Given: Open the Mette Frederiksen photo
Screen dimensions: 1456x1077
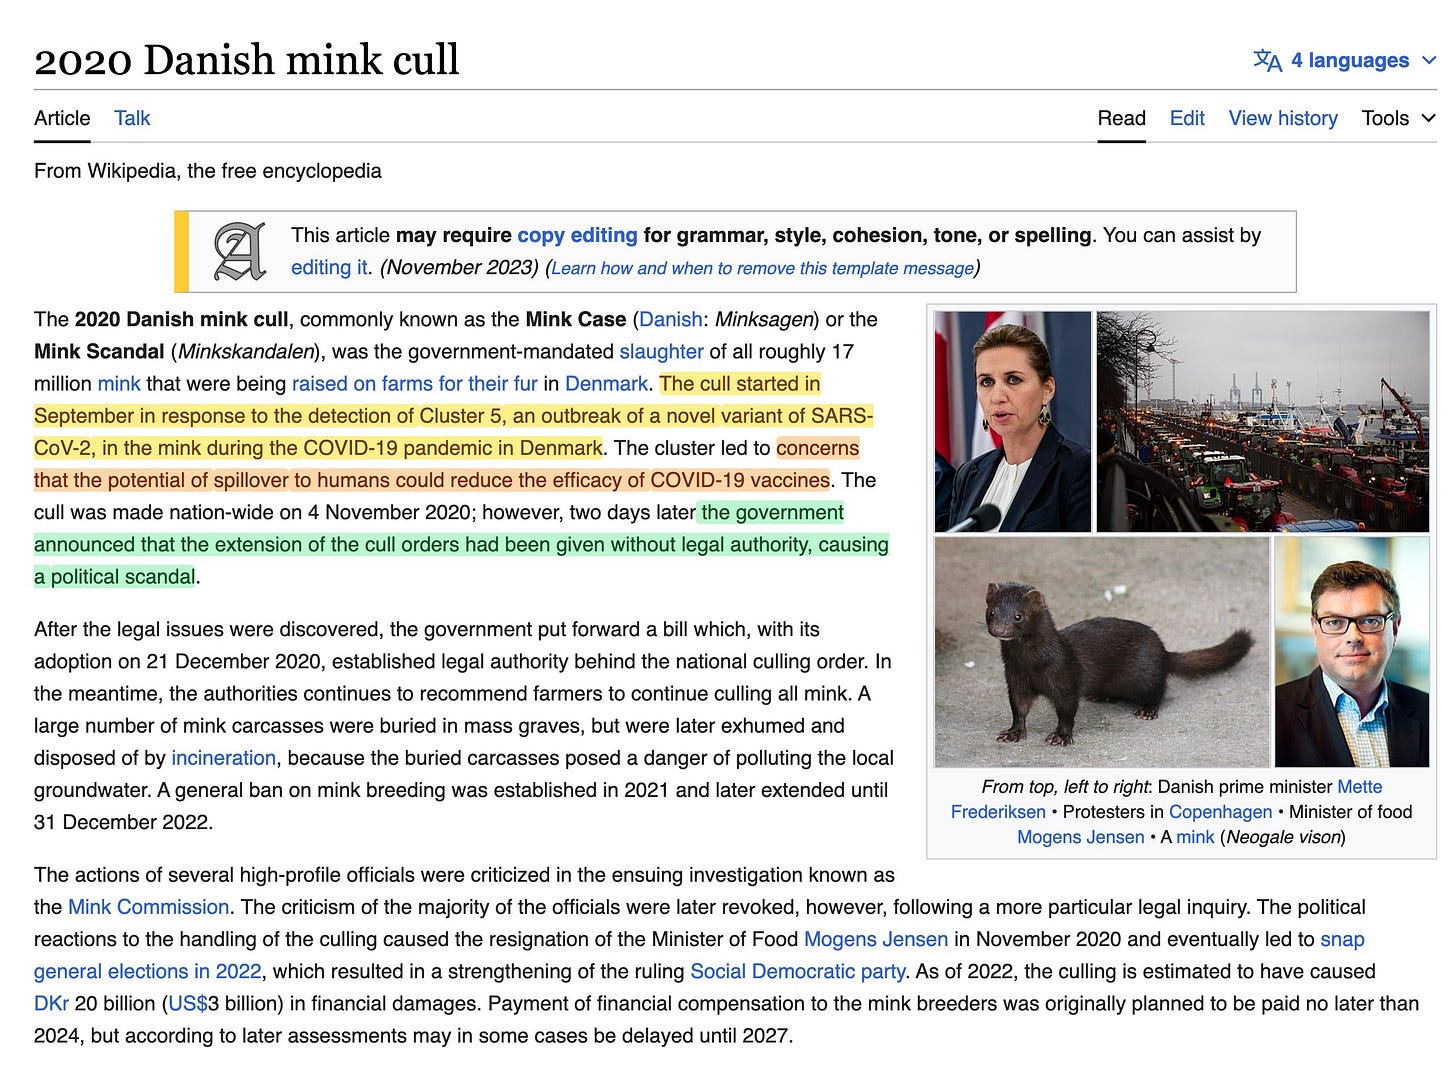Looking at the screenshot, I should (1012, 421).
